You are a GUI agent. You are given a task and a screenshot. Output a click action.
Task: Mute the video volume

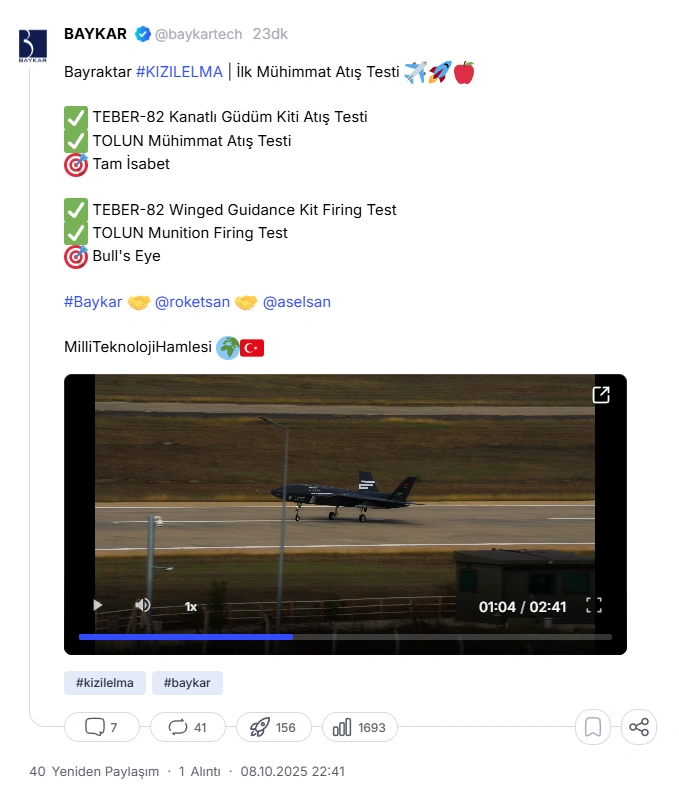point(143,605)
